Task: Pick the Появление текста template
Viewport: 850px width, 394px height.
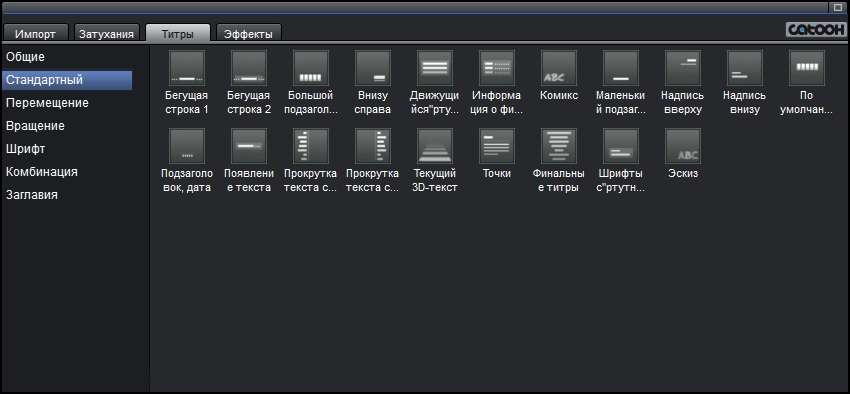Action: click(249, 146)
